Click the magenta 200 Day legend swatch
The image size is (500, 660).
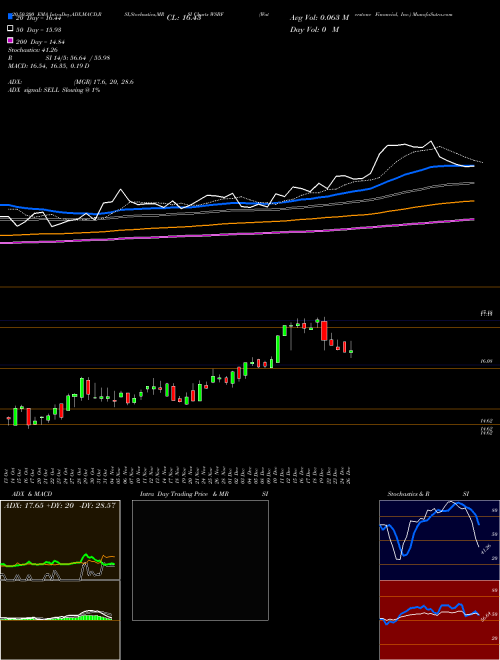tap(11, 41)
